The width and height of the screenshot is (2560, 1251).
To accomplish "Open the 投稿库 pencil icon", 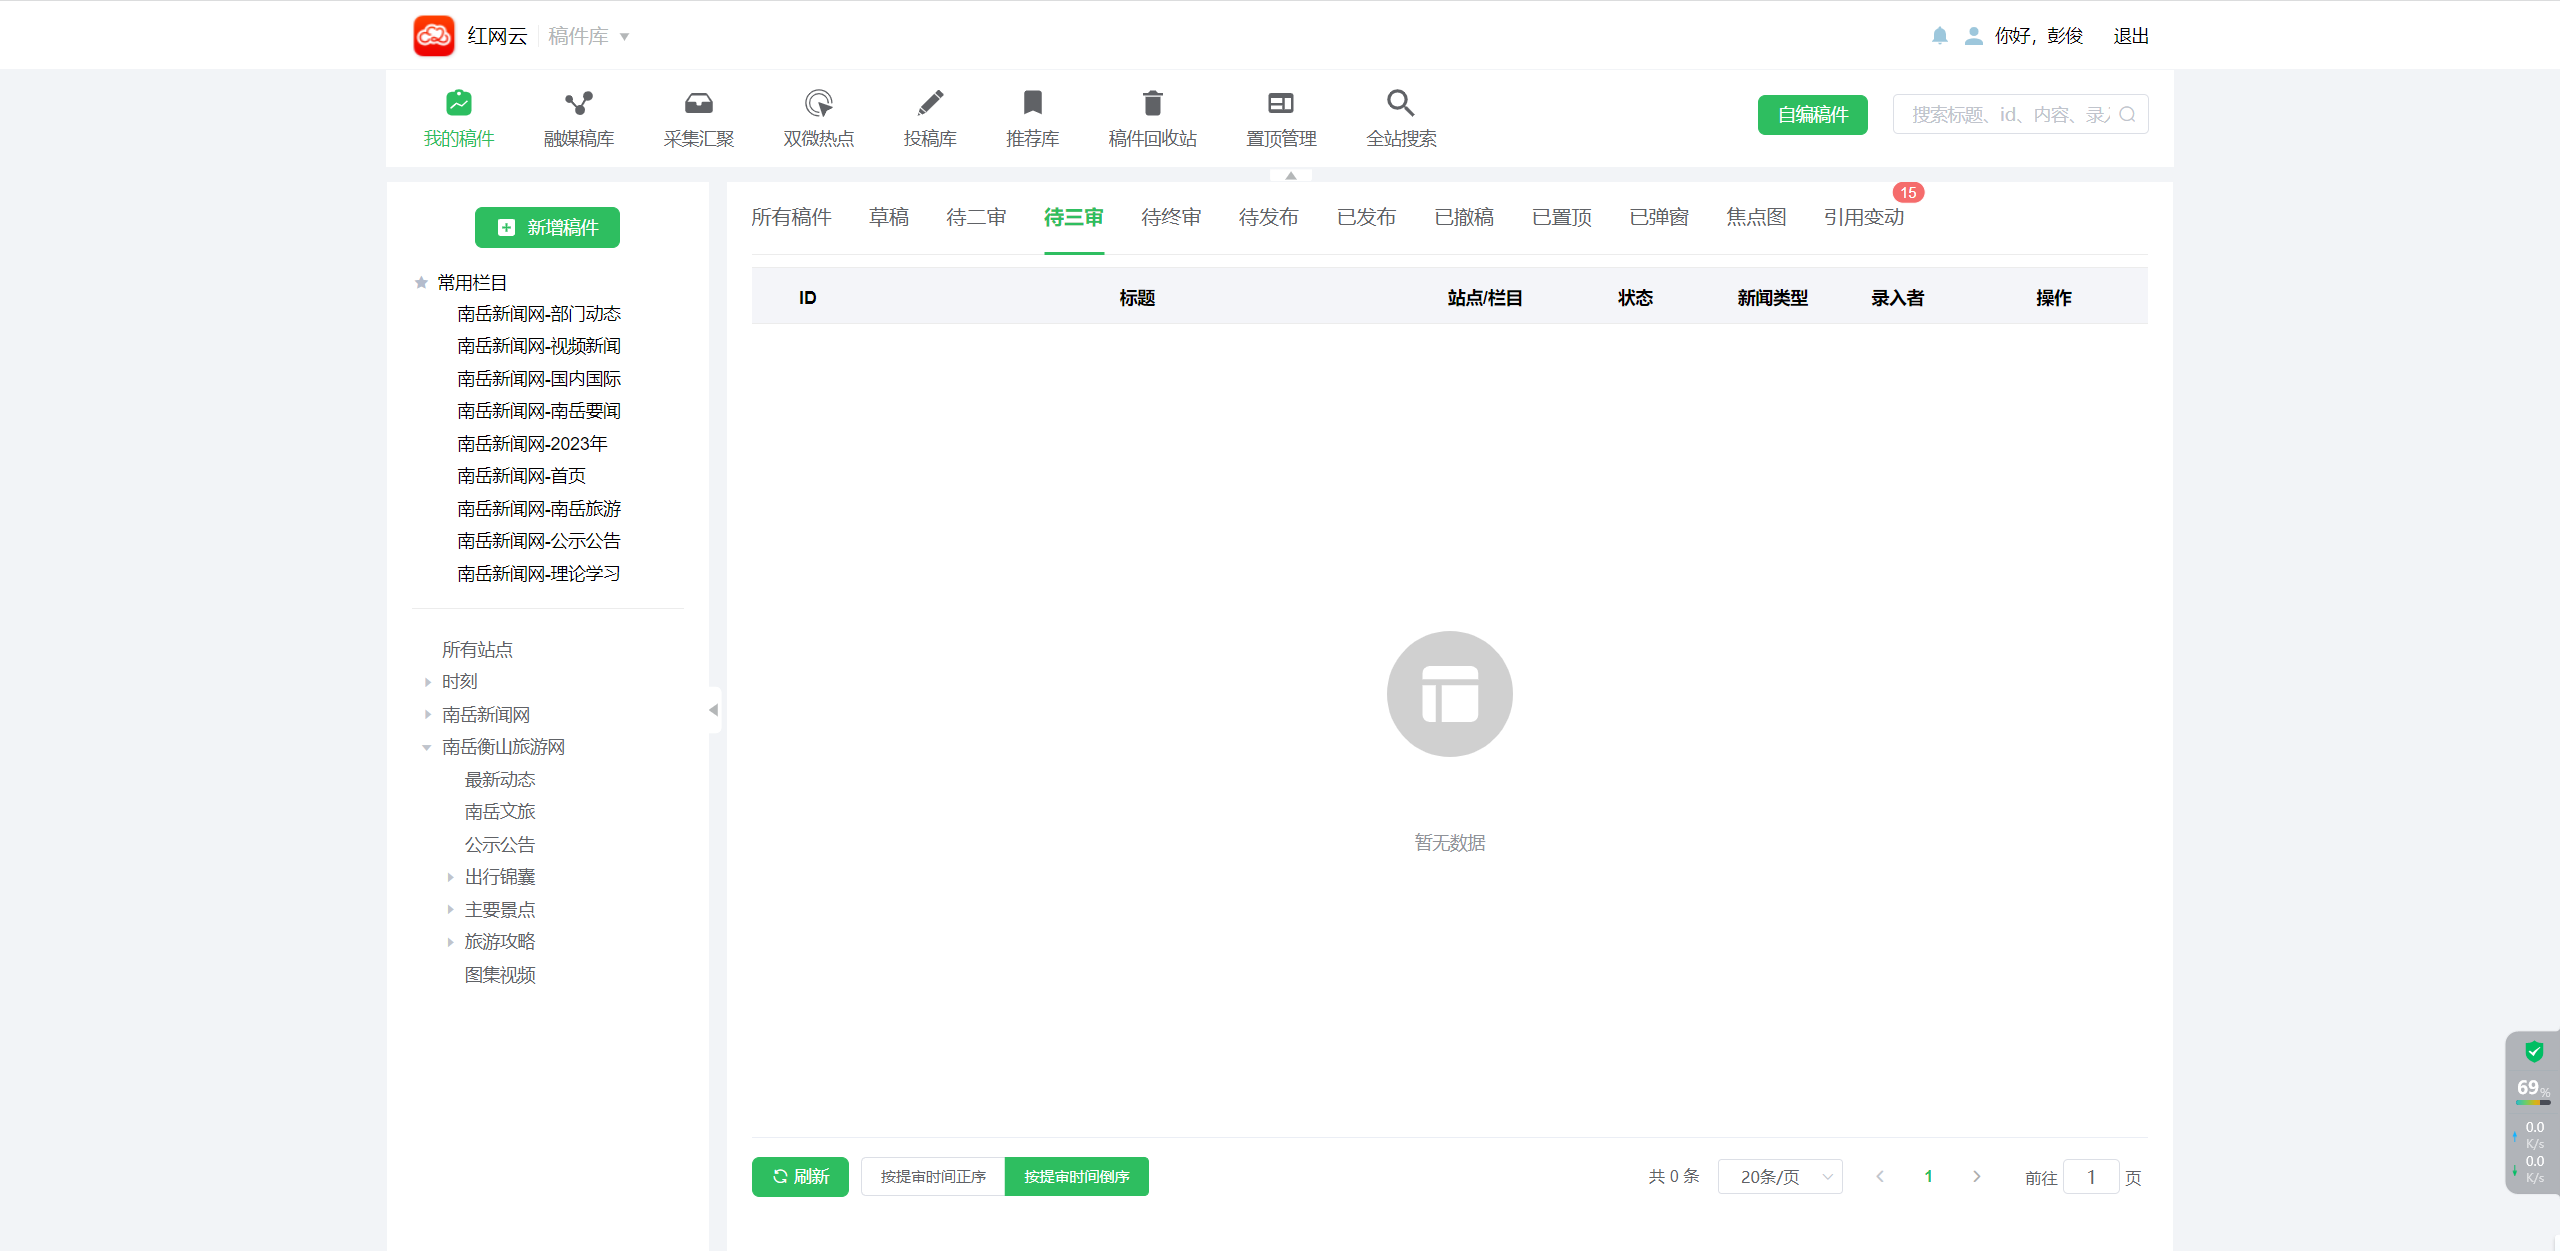I will [930, 103].
